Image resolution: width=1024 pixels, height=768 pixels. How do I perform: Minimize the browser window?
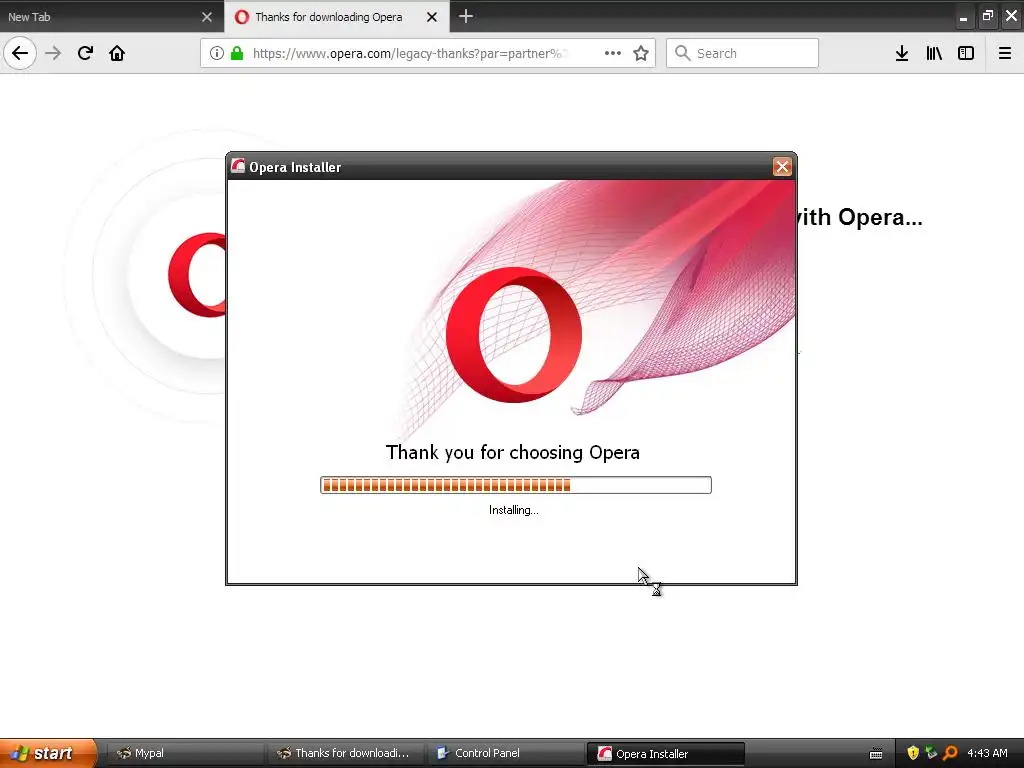click(x=963, y=17)
